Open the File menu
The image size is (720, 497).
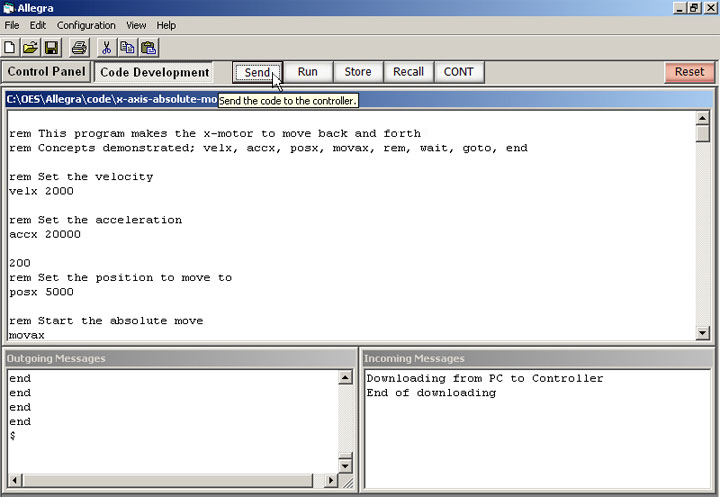point(12,25)
